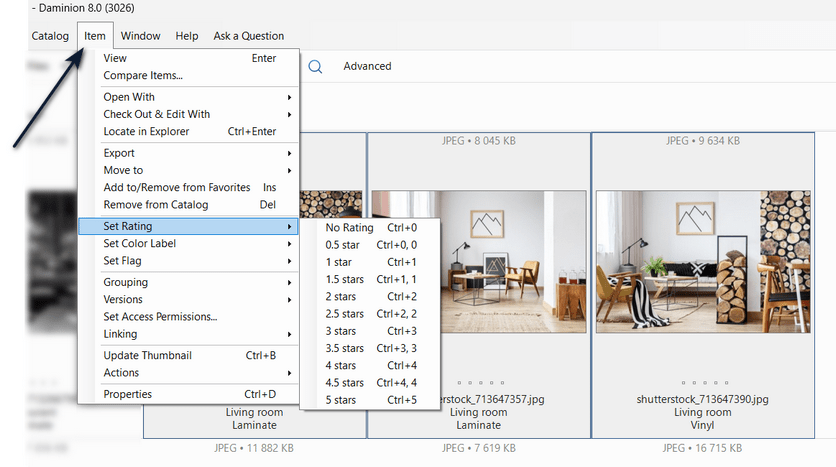Viewport: 836px width, 467px height.
Task: Open Properties from the Item menu
Action: 128,394
